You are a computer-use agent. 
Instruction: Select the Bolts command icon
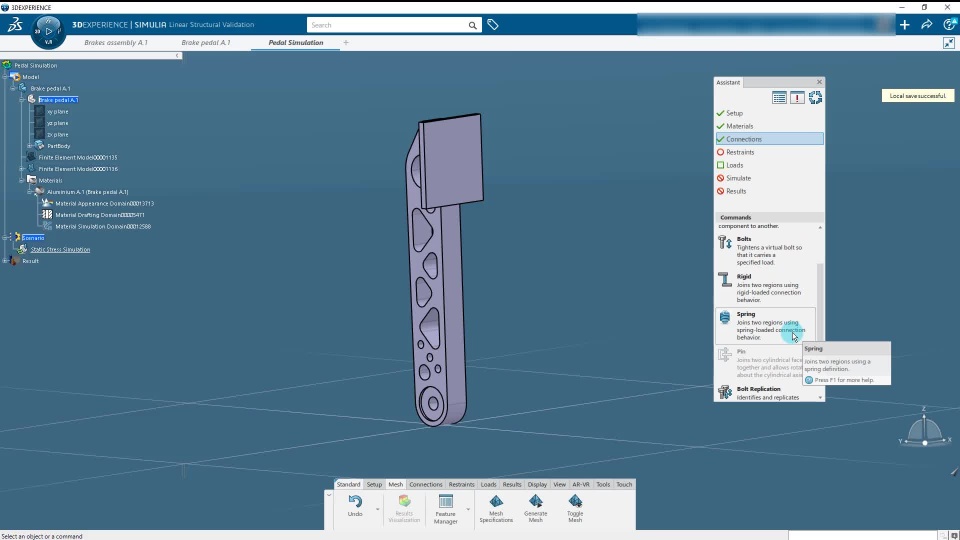(725, 242)
